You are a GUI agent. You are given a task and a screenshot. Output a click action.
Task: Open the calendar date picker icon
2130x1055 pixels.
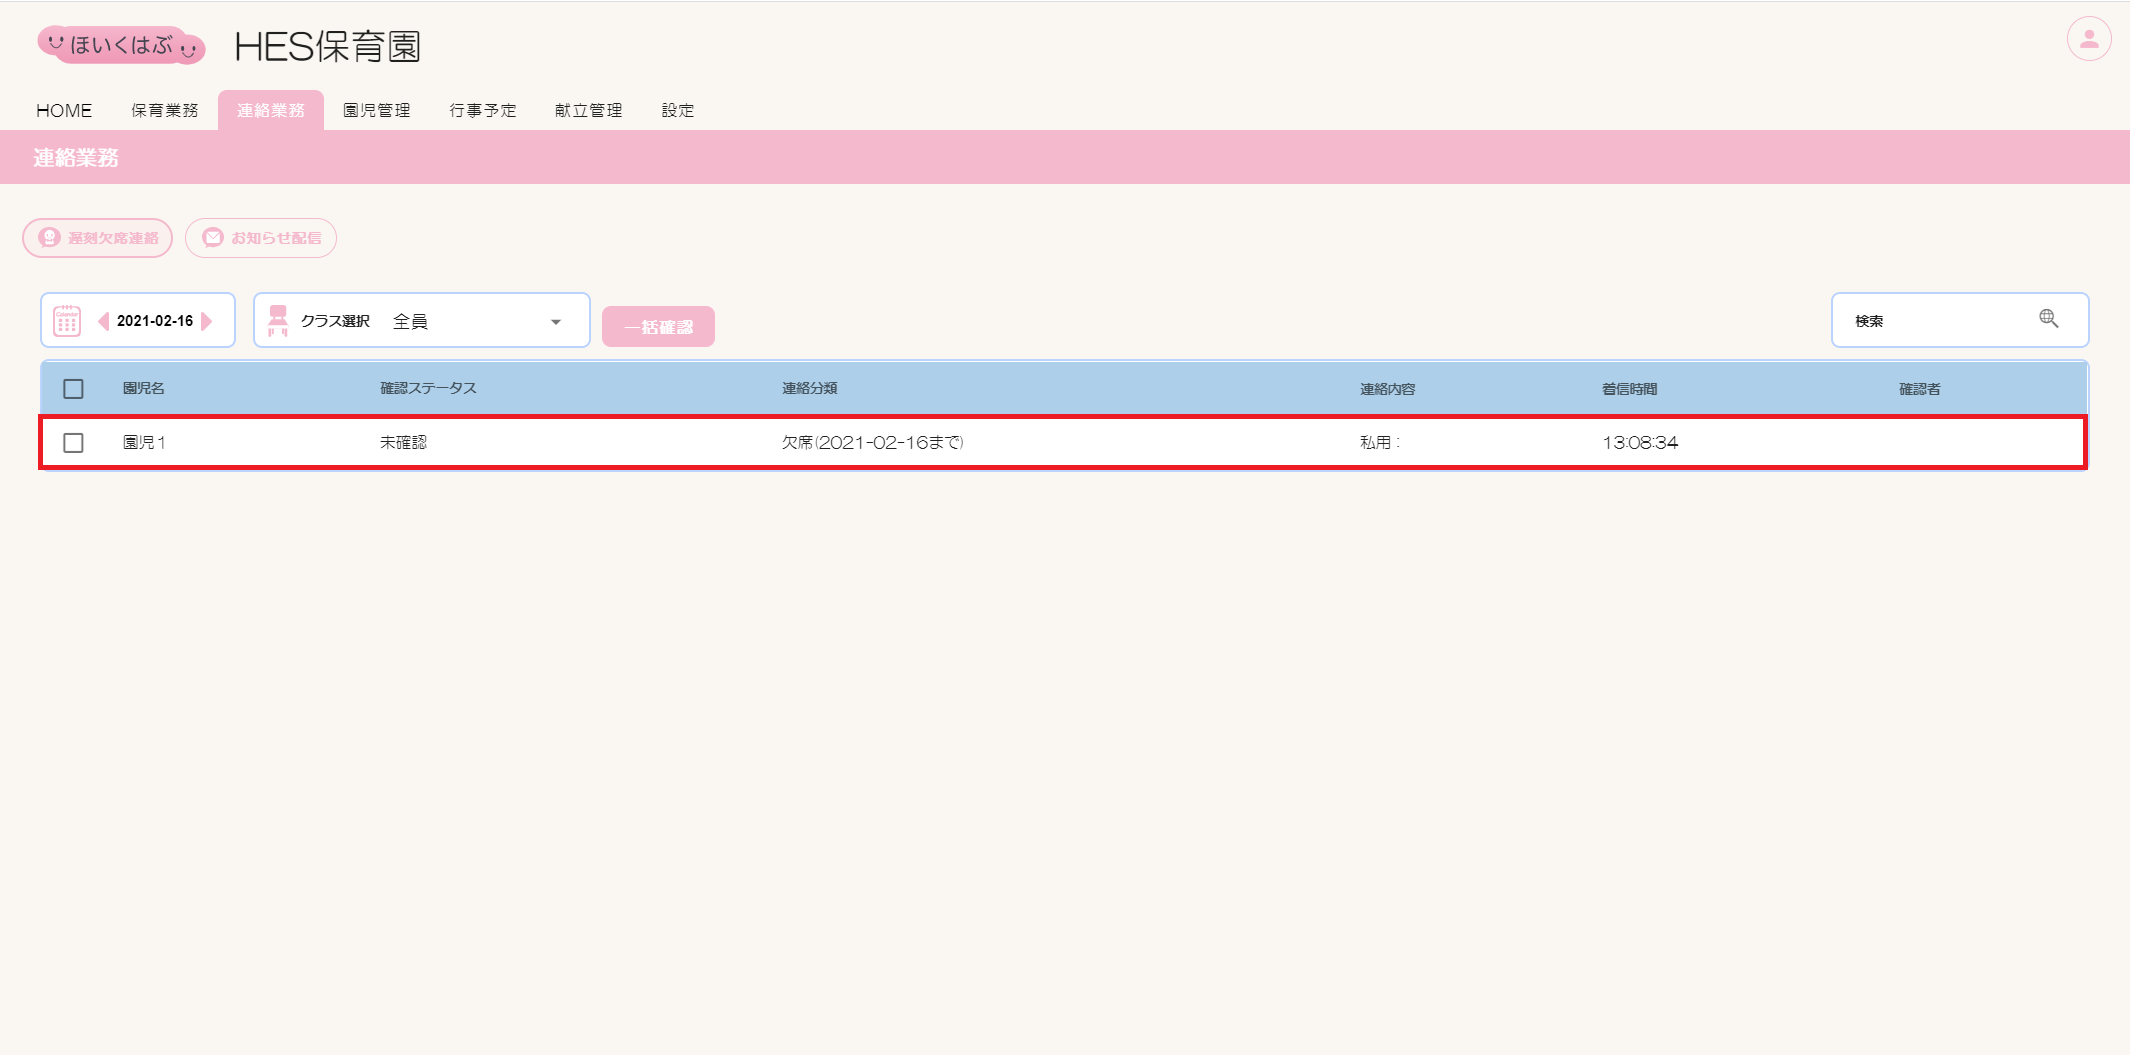tap(67, 321)
